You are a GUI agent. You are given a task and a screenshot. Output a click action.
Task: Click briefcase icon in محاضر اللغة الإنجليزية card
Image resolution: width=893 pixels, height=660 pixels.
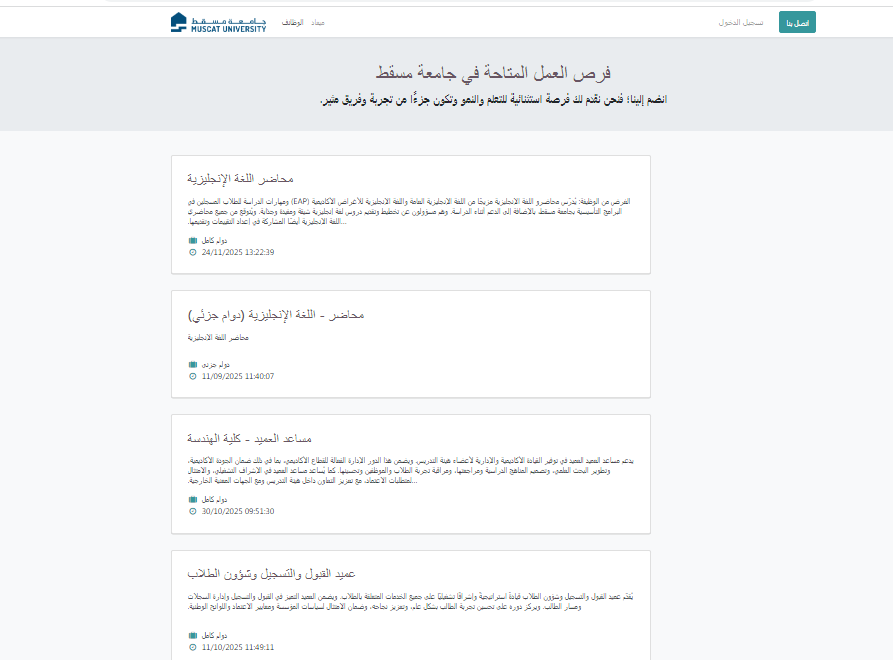(x=193, y=241)
